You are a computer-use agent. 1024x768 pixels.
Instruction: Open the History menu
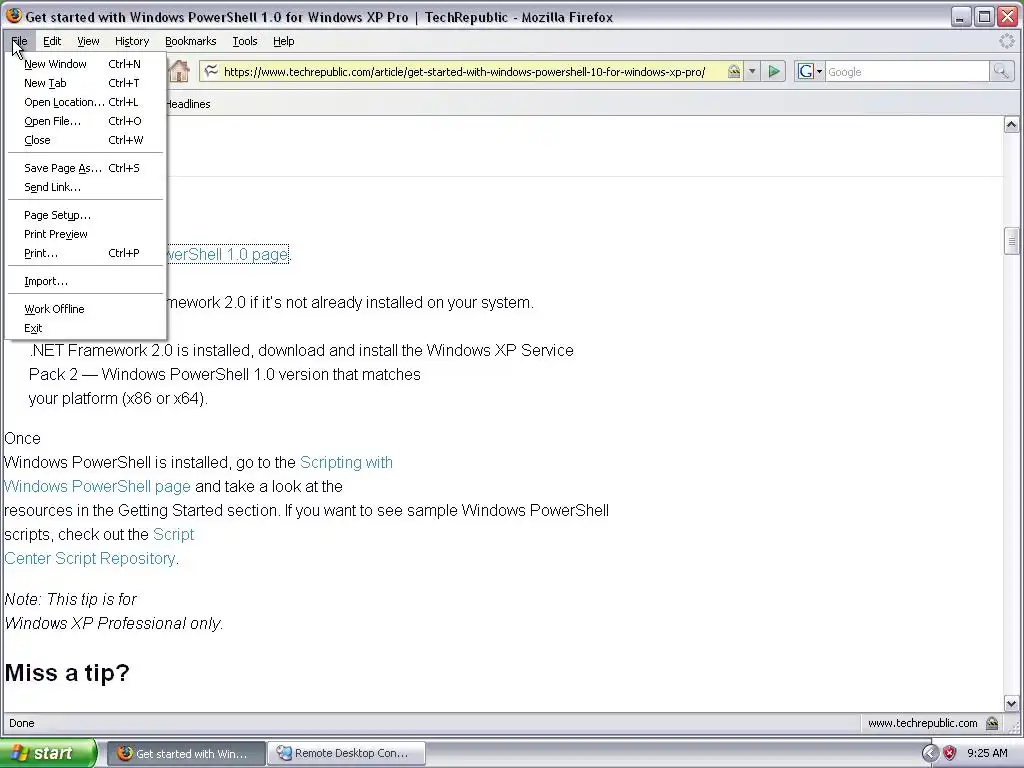pos(132,41)
